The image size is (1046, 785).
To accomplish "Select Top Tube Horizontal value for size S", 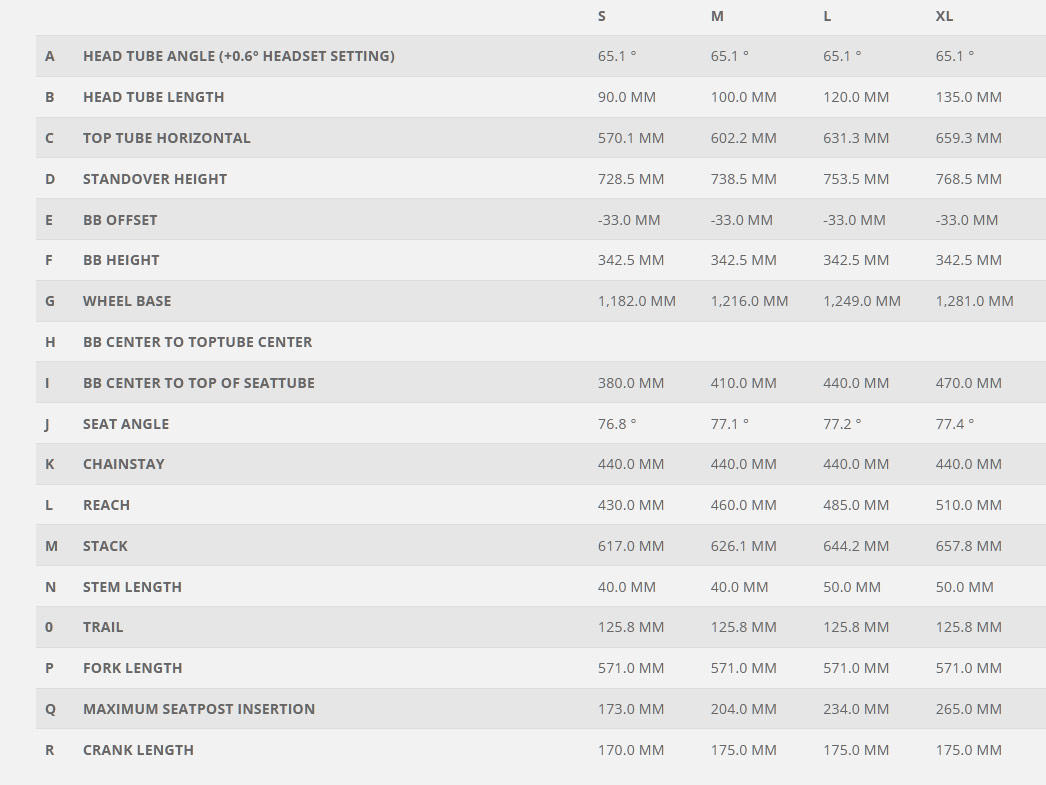I will point(631,138).
